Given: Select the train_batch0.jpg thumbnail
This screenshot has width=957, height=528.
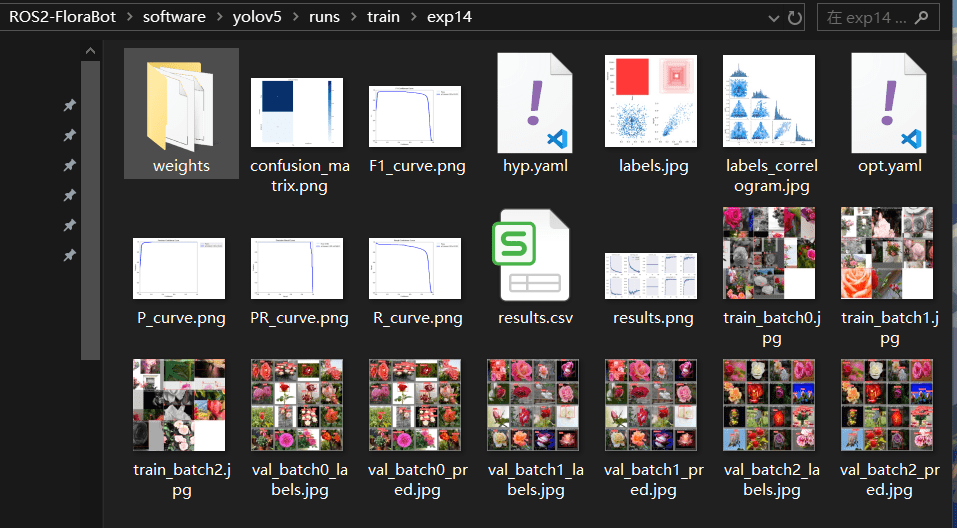Looking at the screenshot, I should (x=770, y=255).
